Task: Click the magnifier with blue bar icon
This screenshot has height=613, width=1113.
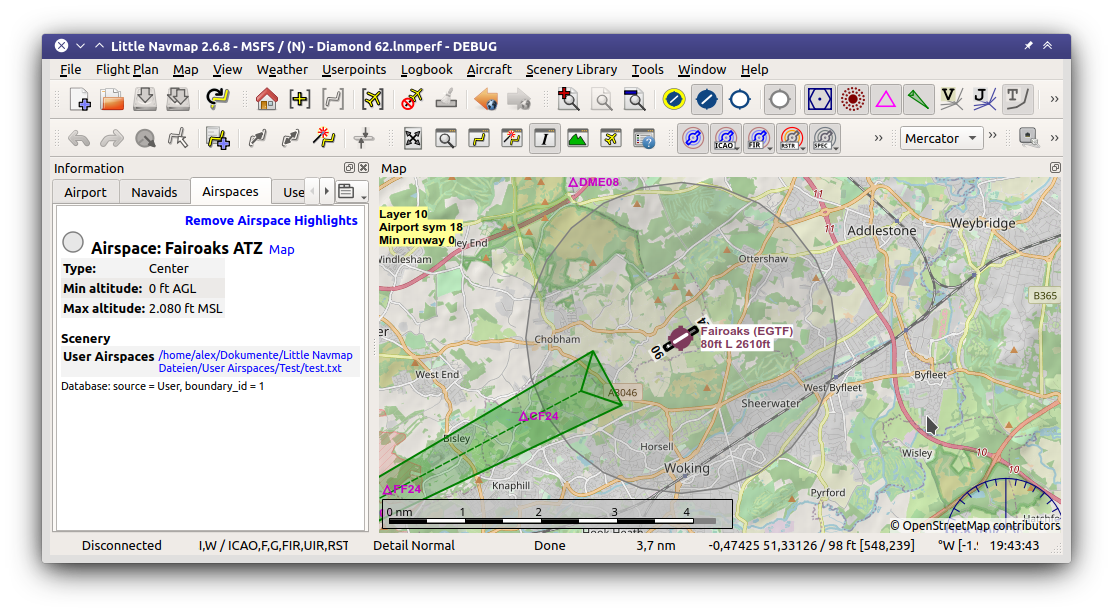Action: click(x=634, y=99)
